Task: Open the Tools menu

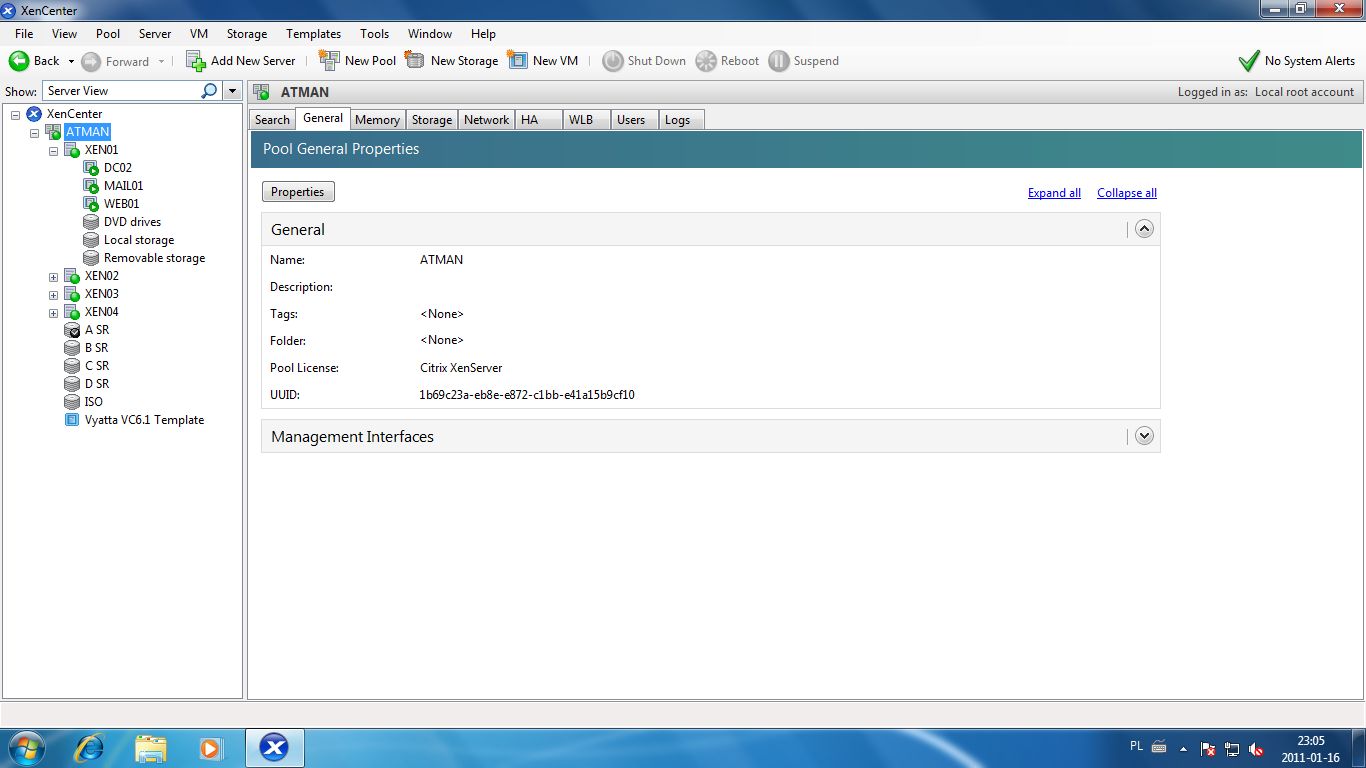Action: (x=374, y=33)
